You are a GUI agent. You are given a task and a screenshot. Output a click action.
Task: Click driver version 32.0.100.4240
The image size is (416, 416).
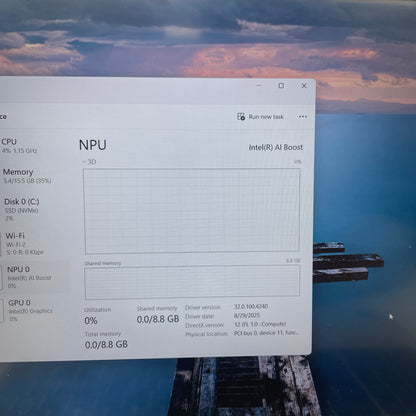pyautogui.click(x=251, y=307)
